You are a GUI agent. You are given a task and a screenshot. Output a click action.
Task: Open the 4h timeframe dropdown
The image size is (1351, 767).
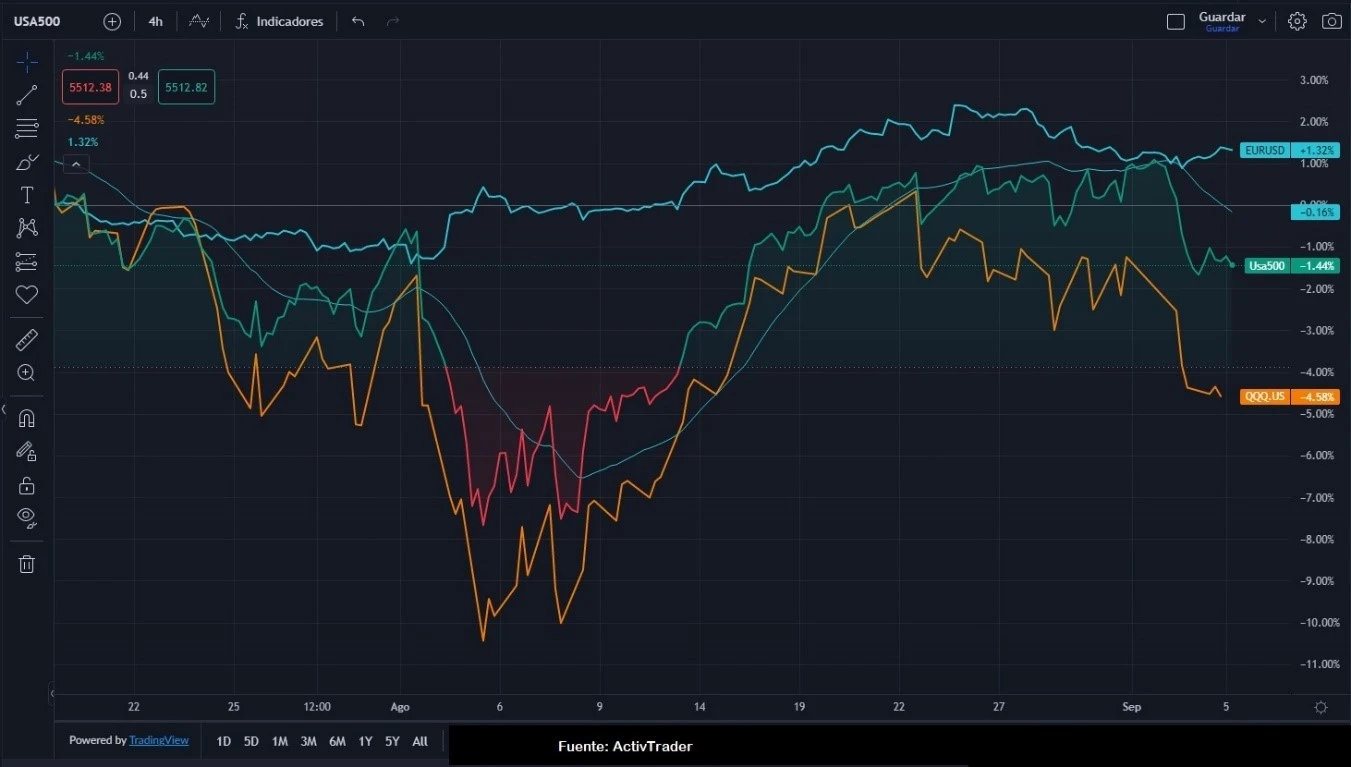(155, 21)
